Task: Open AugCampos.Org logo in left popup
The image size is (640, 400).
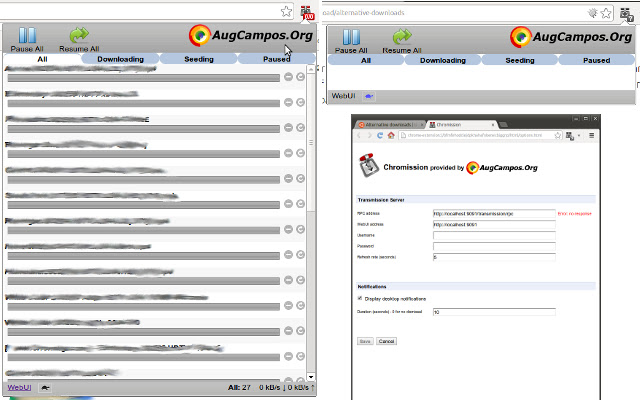Action: (251, 36)
